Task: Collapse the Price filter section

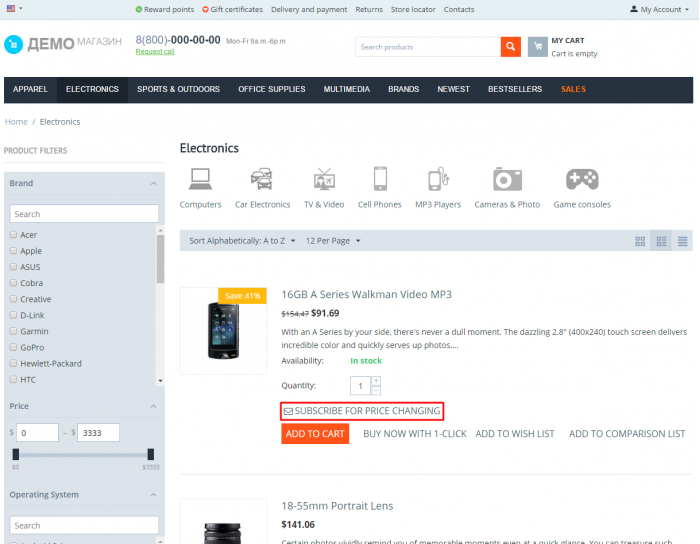Action: pos(153,406)
